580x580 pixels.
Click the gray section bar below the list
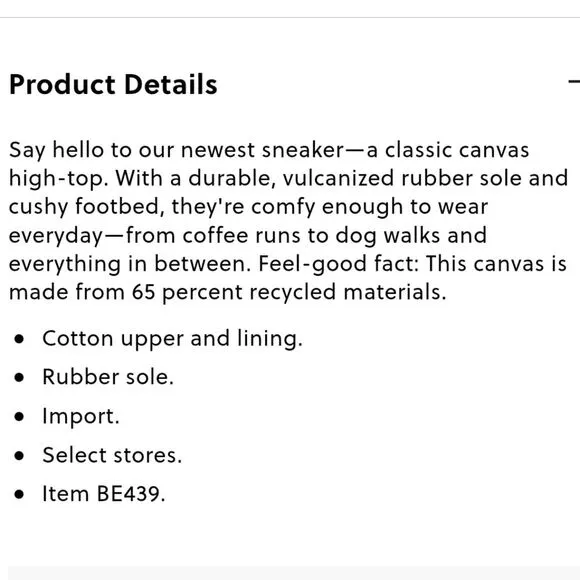[x=294, y=573]
